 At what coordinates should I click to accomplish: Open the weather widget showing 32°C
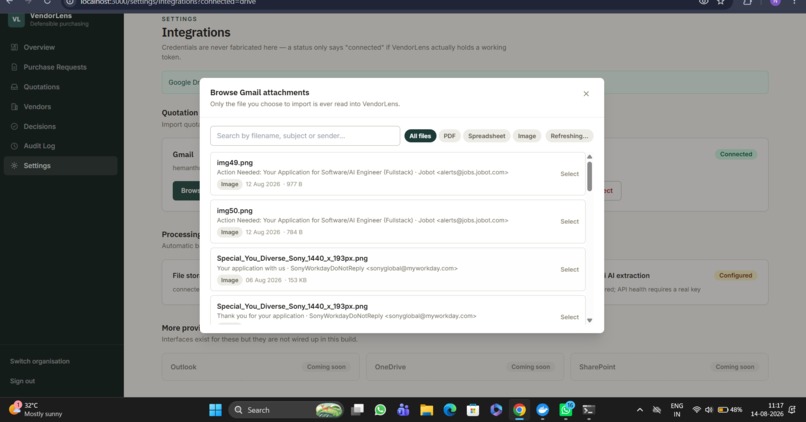(36, 410)
